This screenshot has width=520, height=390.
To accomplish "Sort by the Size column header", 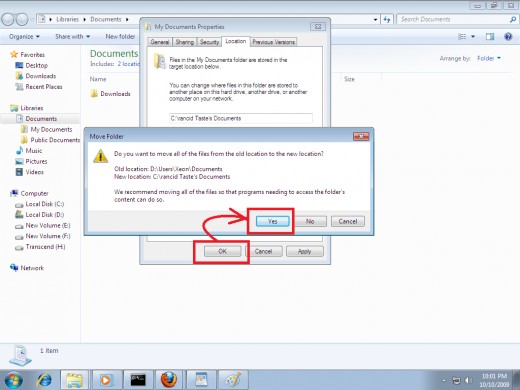I will [349, 79].
